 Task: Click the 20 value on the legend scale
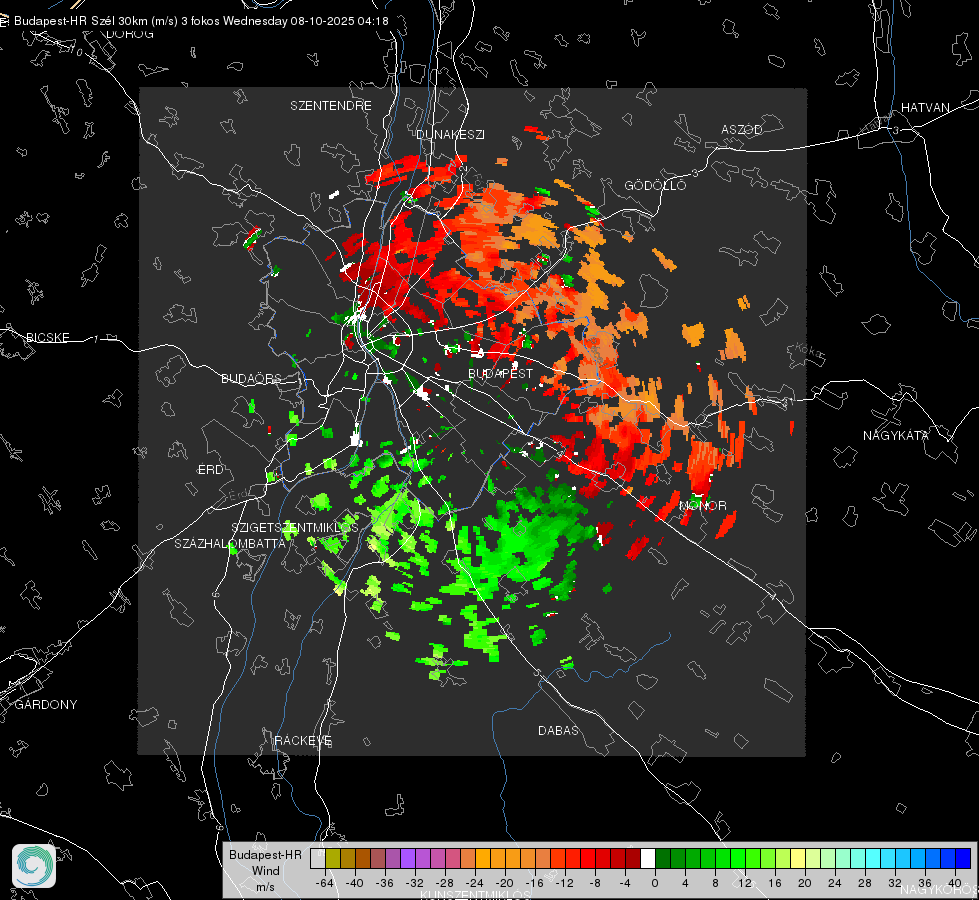(804, 883)
